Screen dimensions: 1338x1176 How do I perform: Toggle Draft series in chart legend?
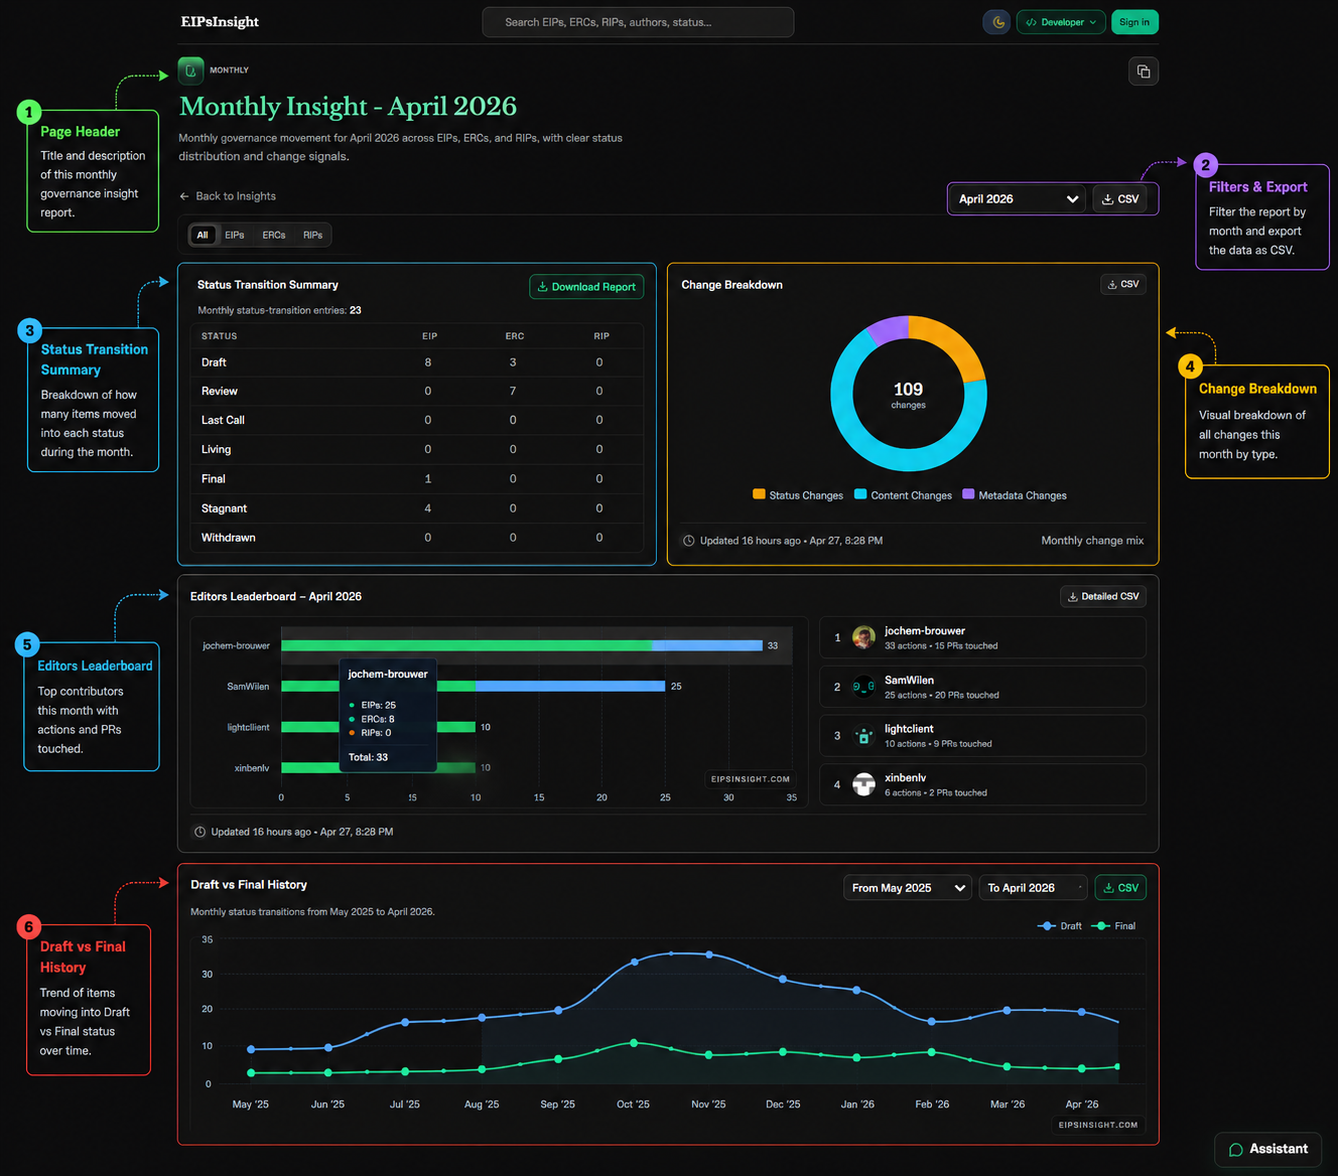click(1061, 926)
